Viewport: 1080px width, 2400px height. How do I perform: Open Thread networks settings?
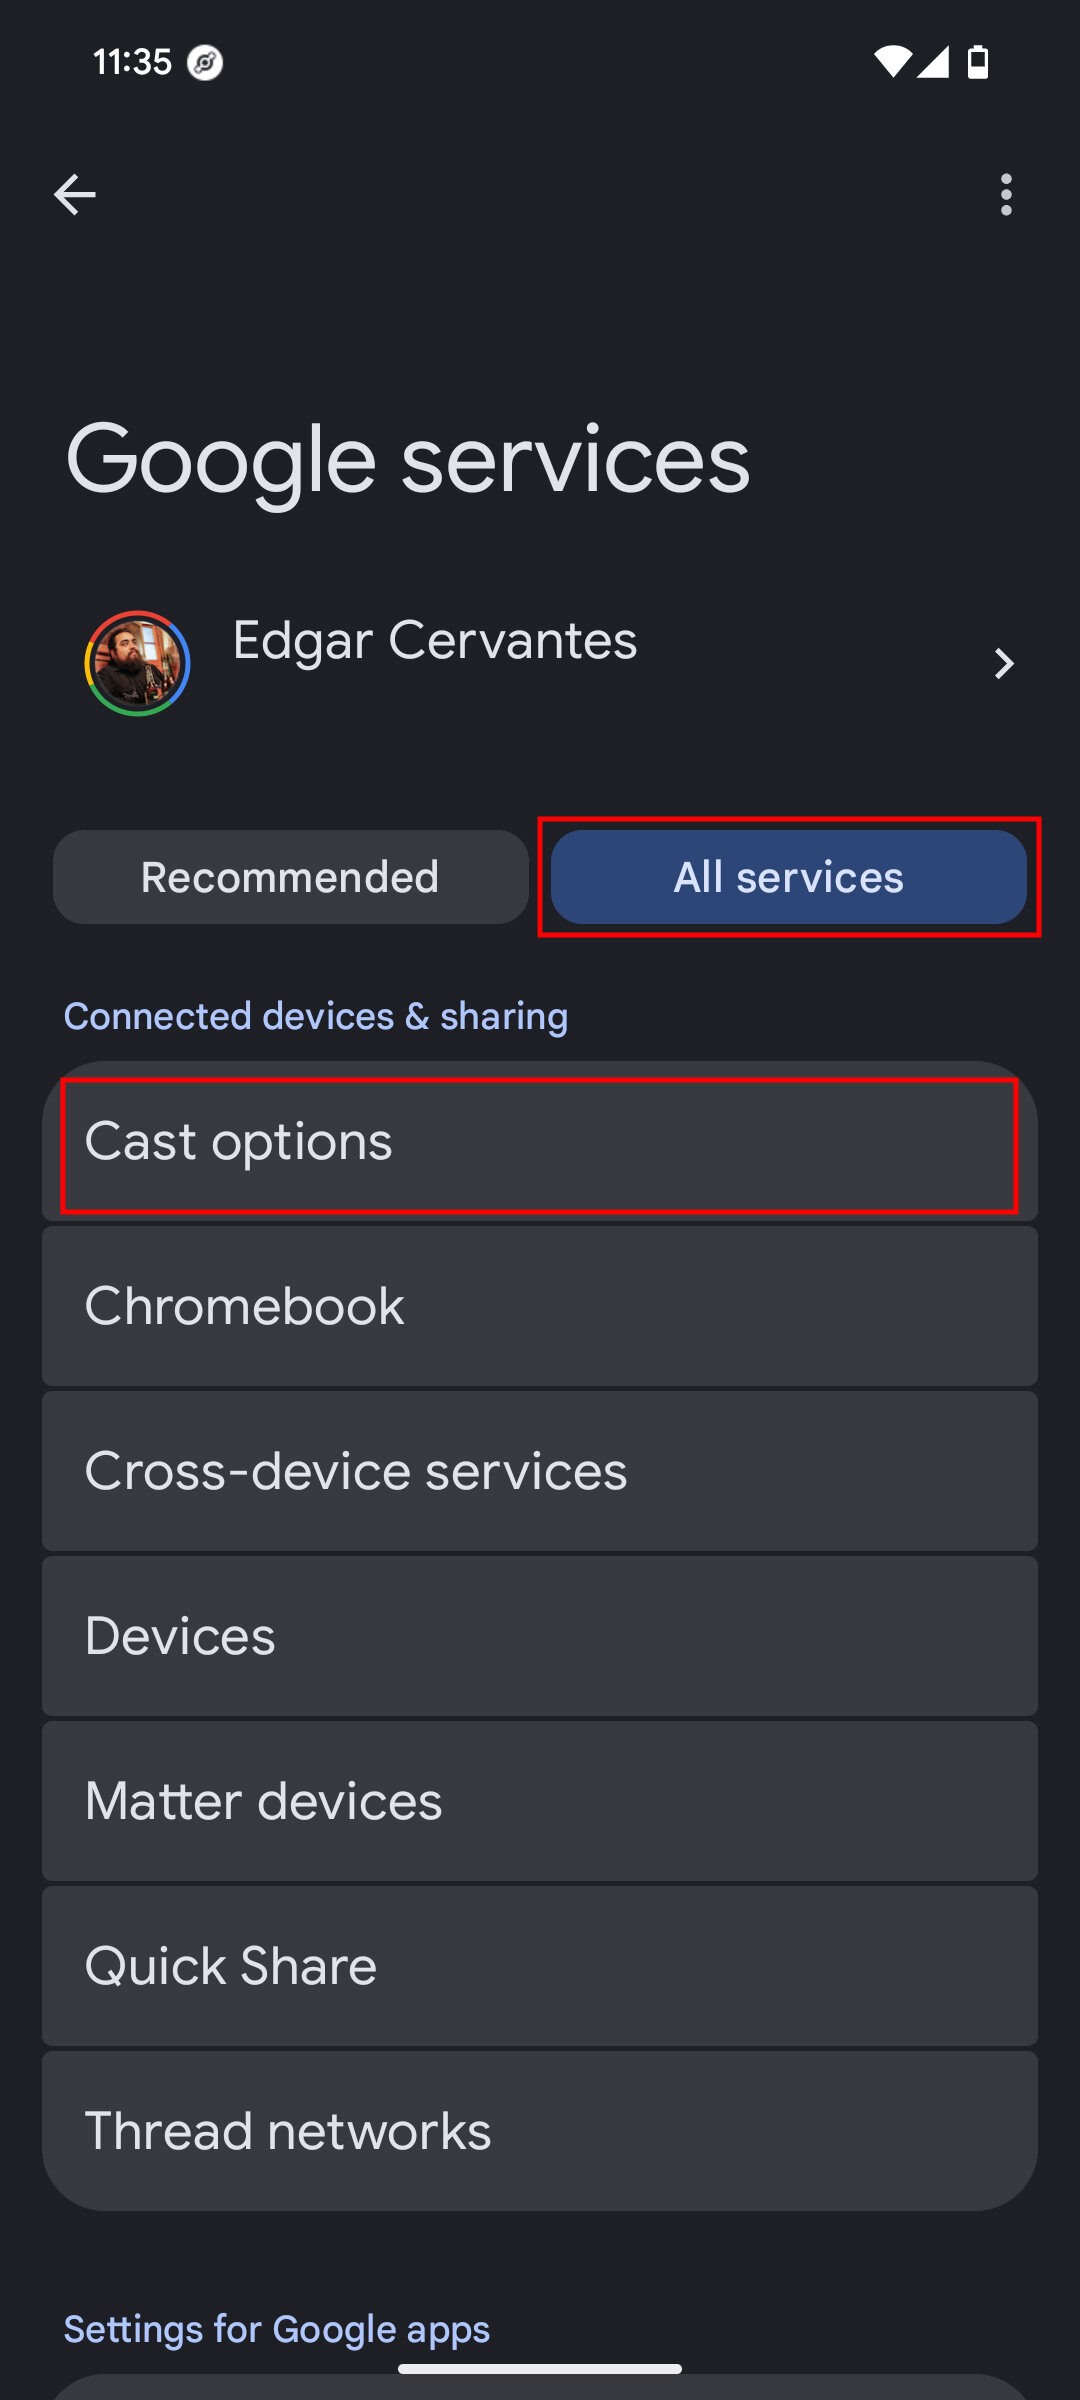point(540,2130)
